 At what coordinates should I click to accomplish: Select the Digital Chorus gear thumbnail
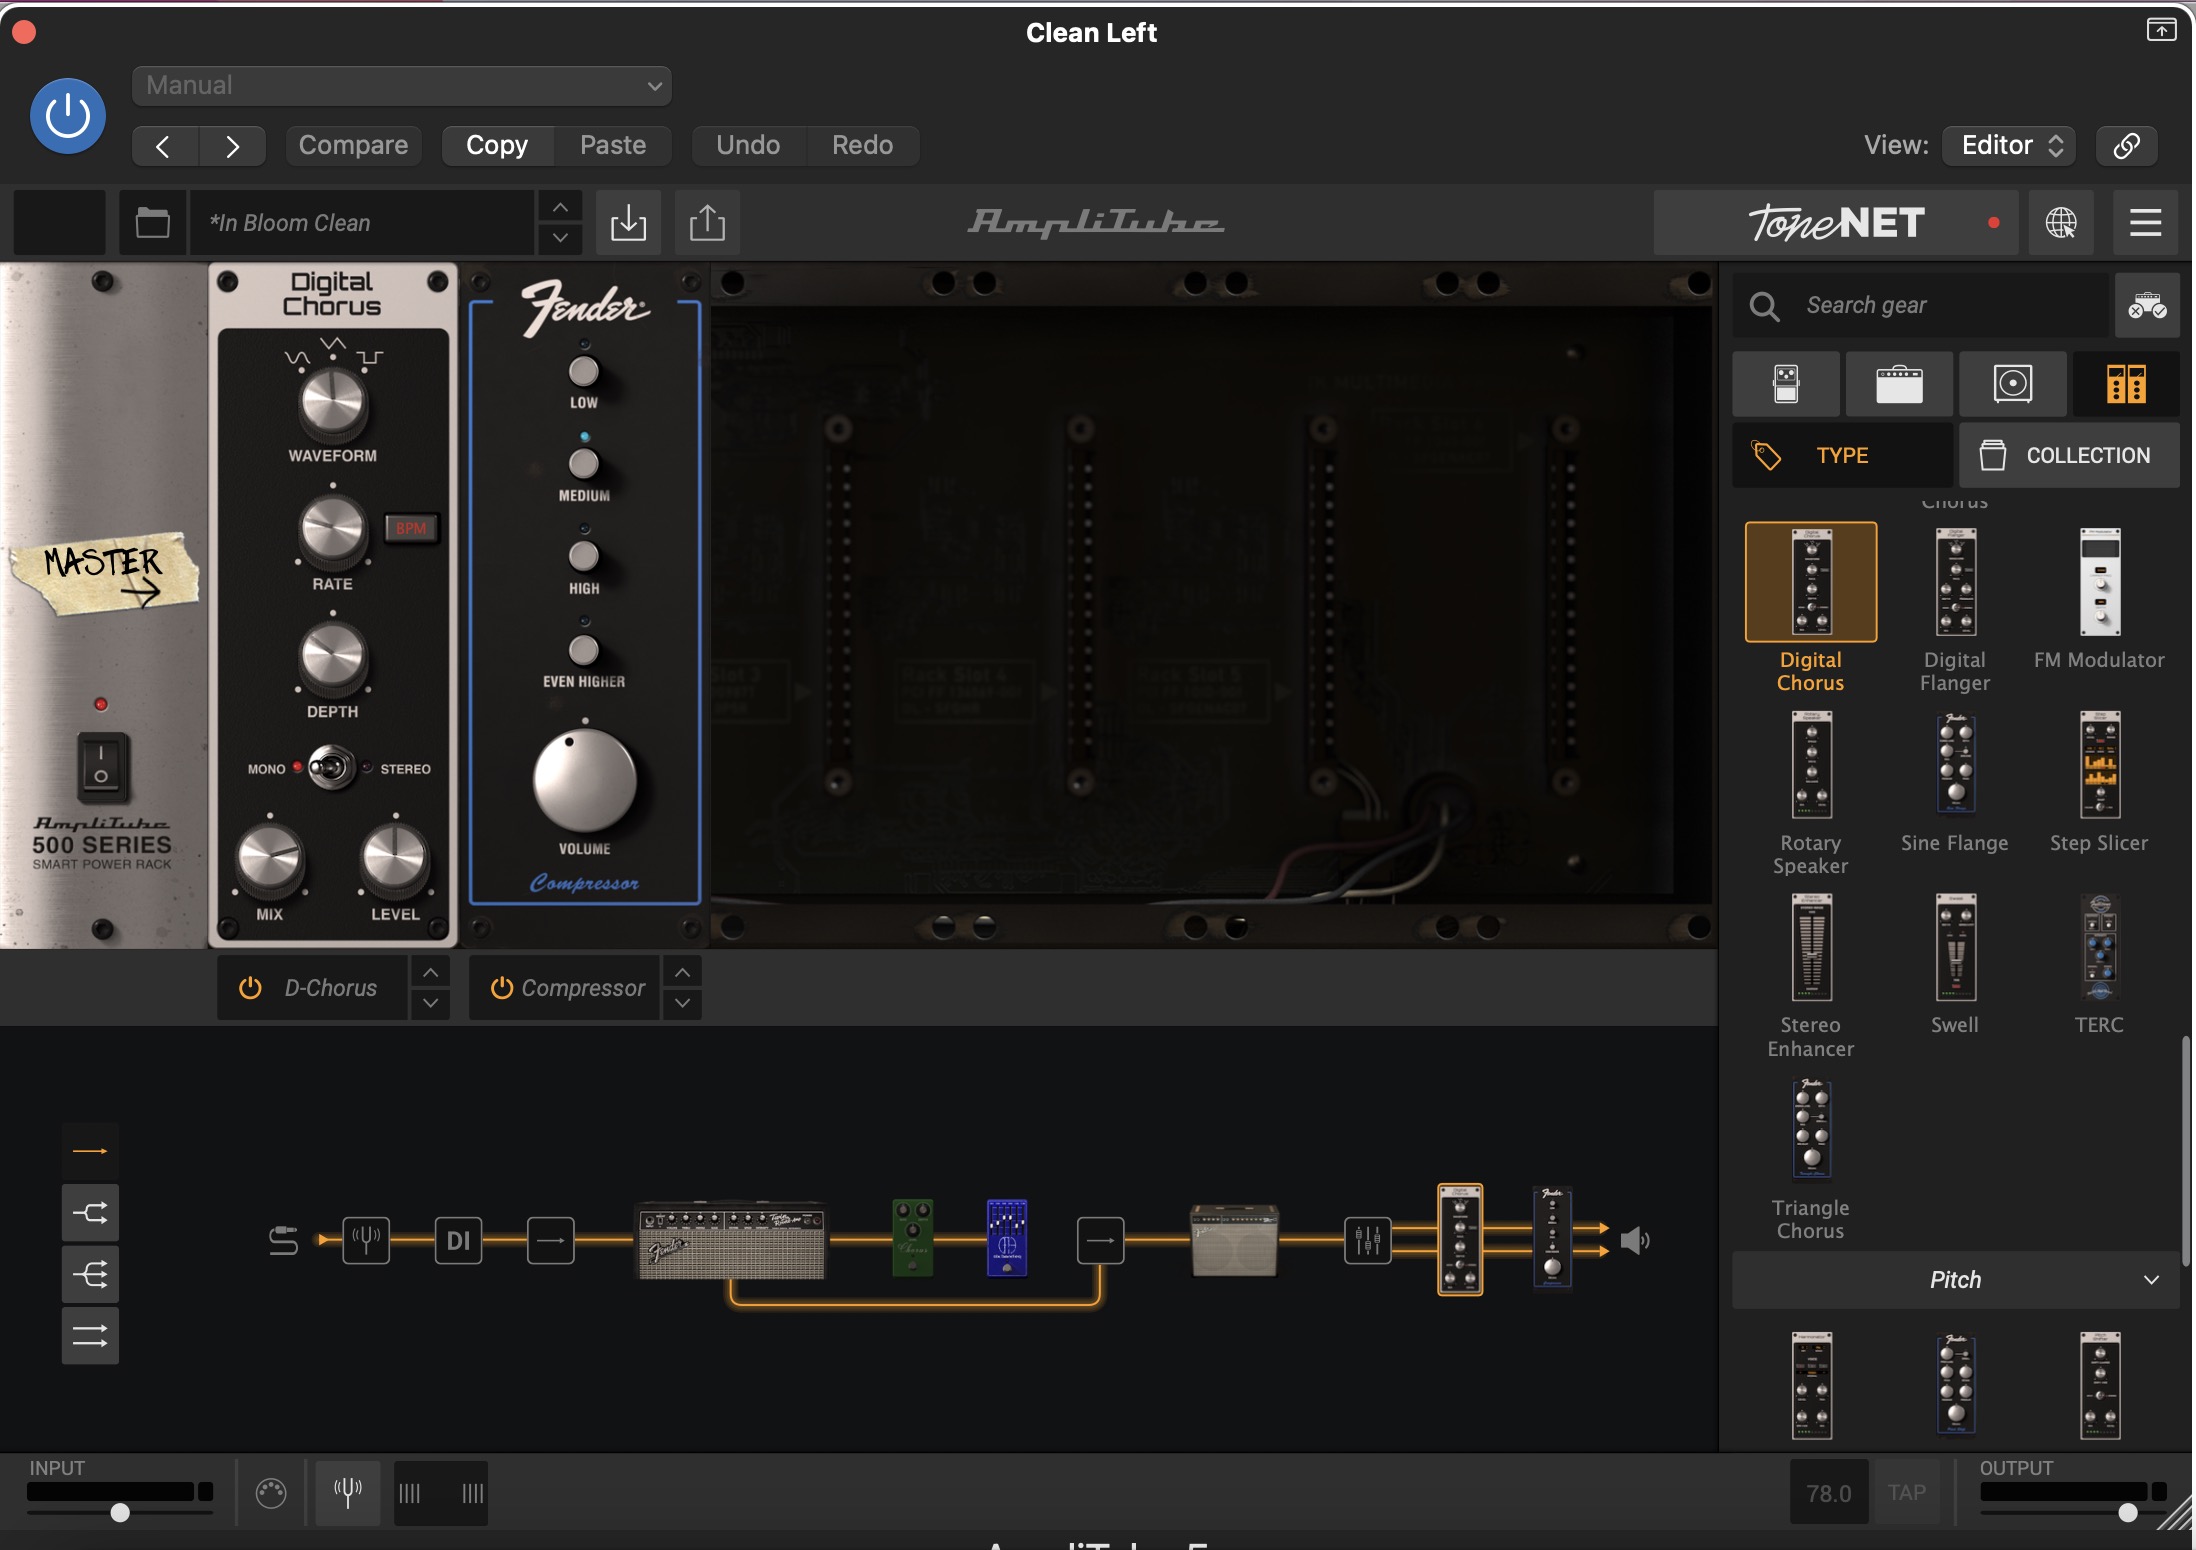click(1811, 582)
